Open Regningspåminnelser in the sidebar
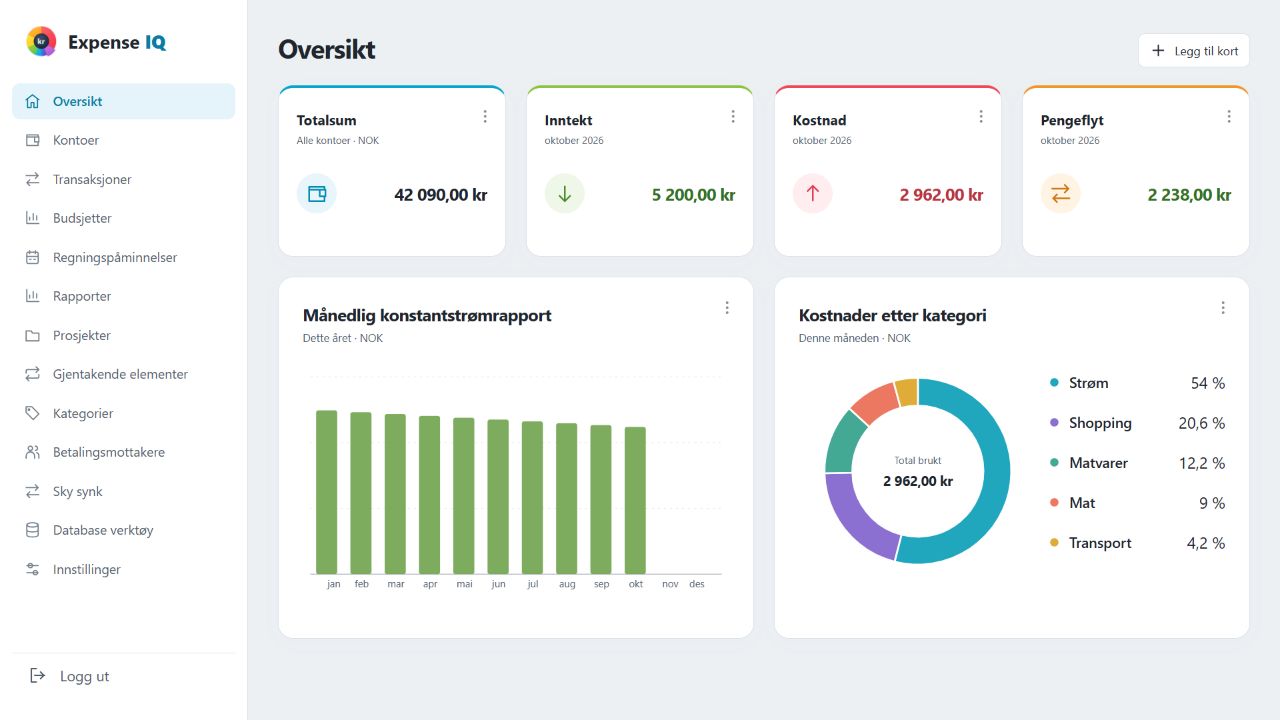The height and width of the screenshot is (720, 1280). tap(124, 257)
